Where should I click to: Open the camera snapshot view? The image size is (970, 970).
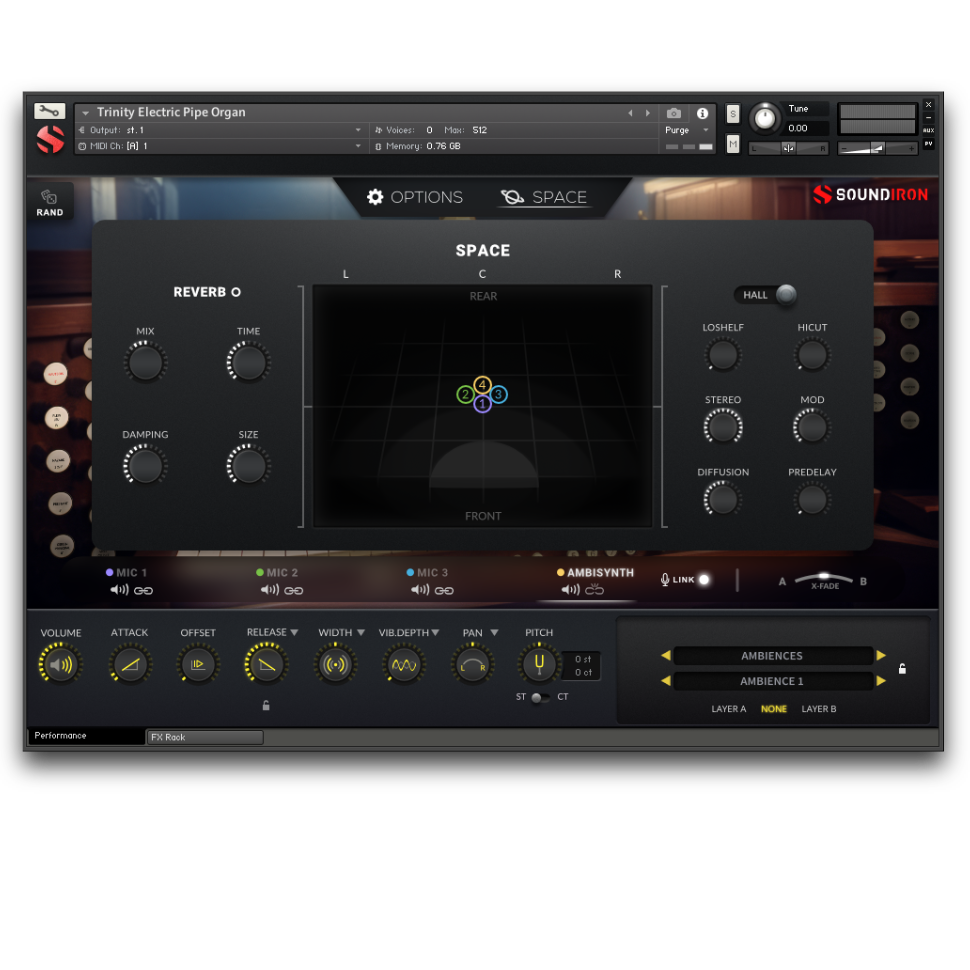coord(674,113)
